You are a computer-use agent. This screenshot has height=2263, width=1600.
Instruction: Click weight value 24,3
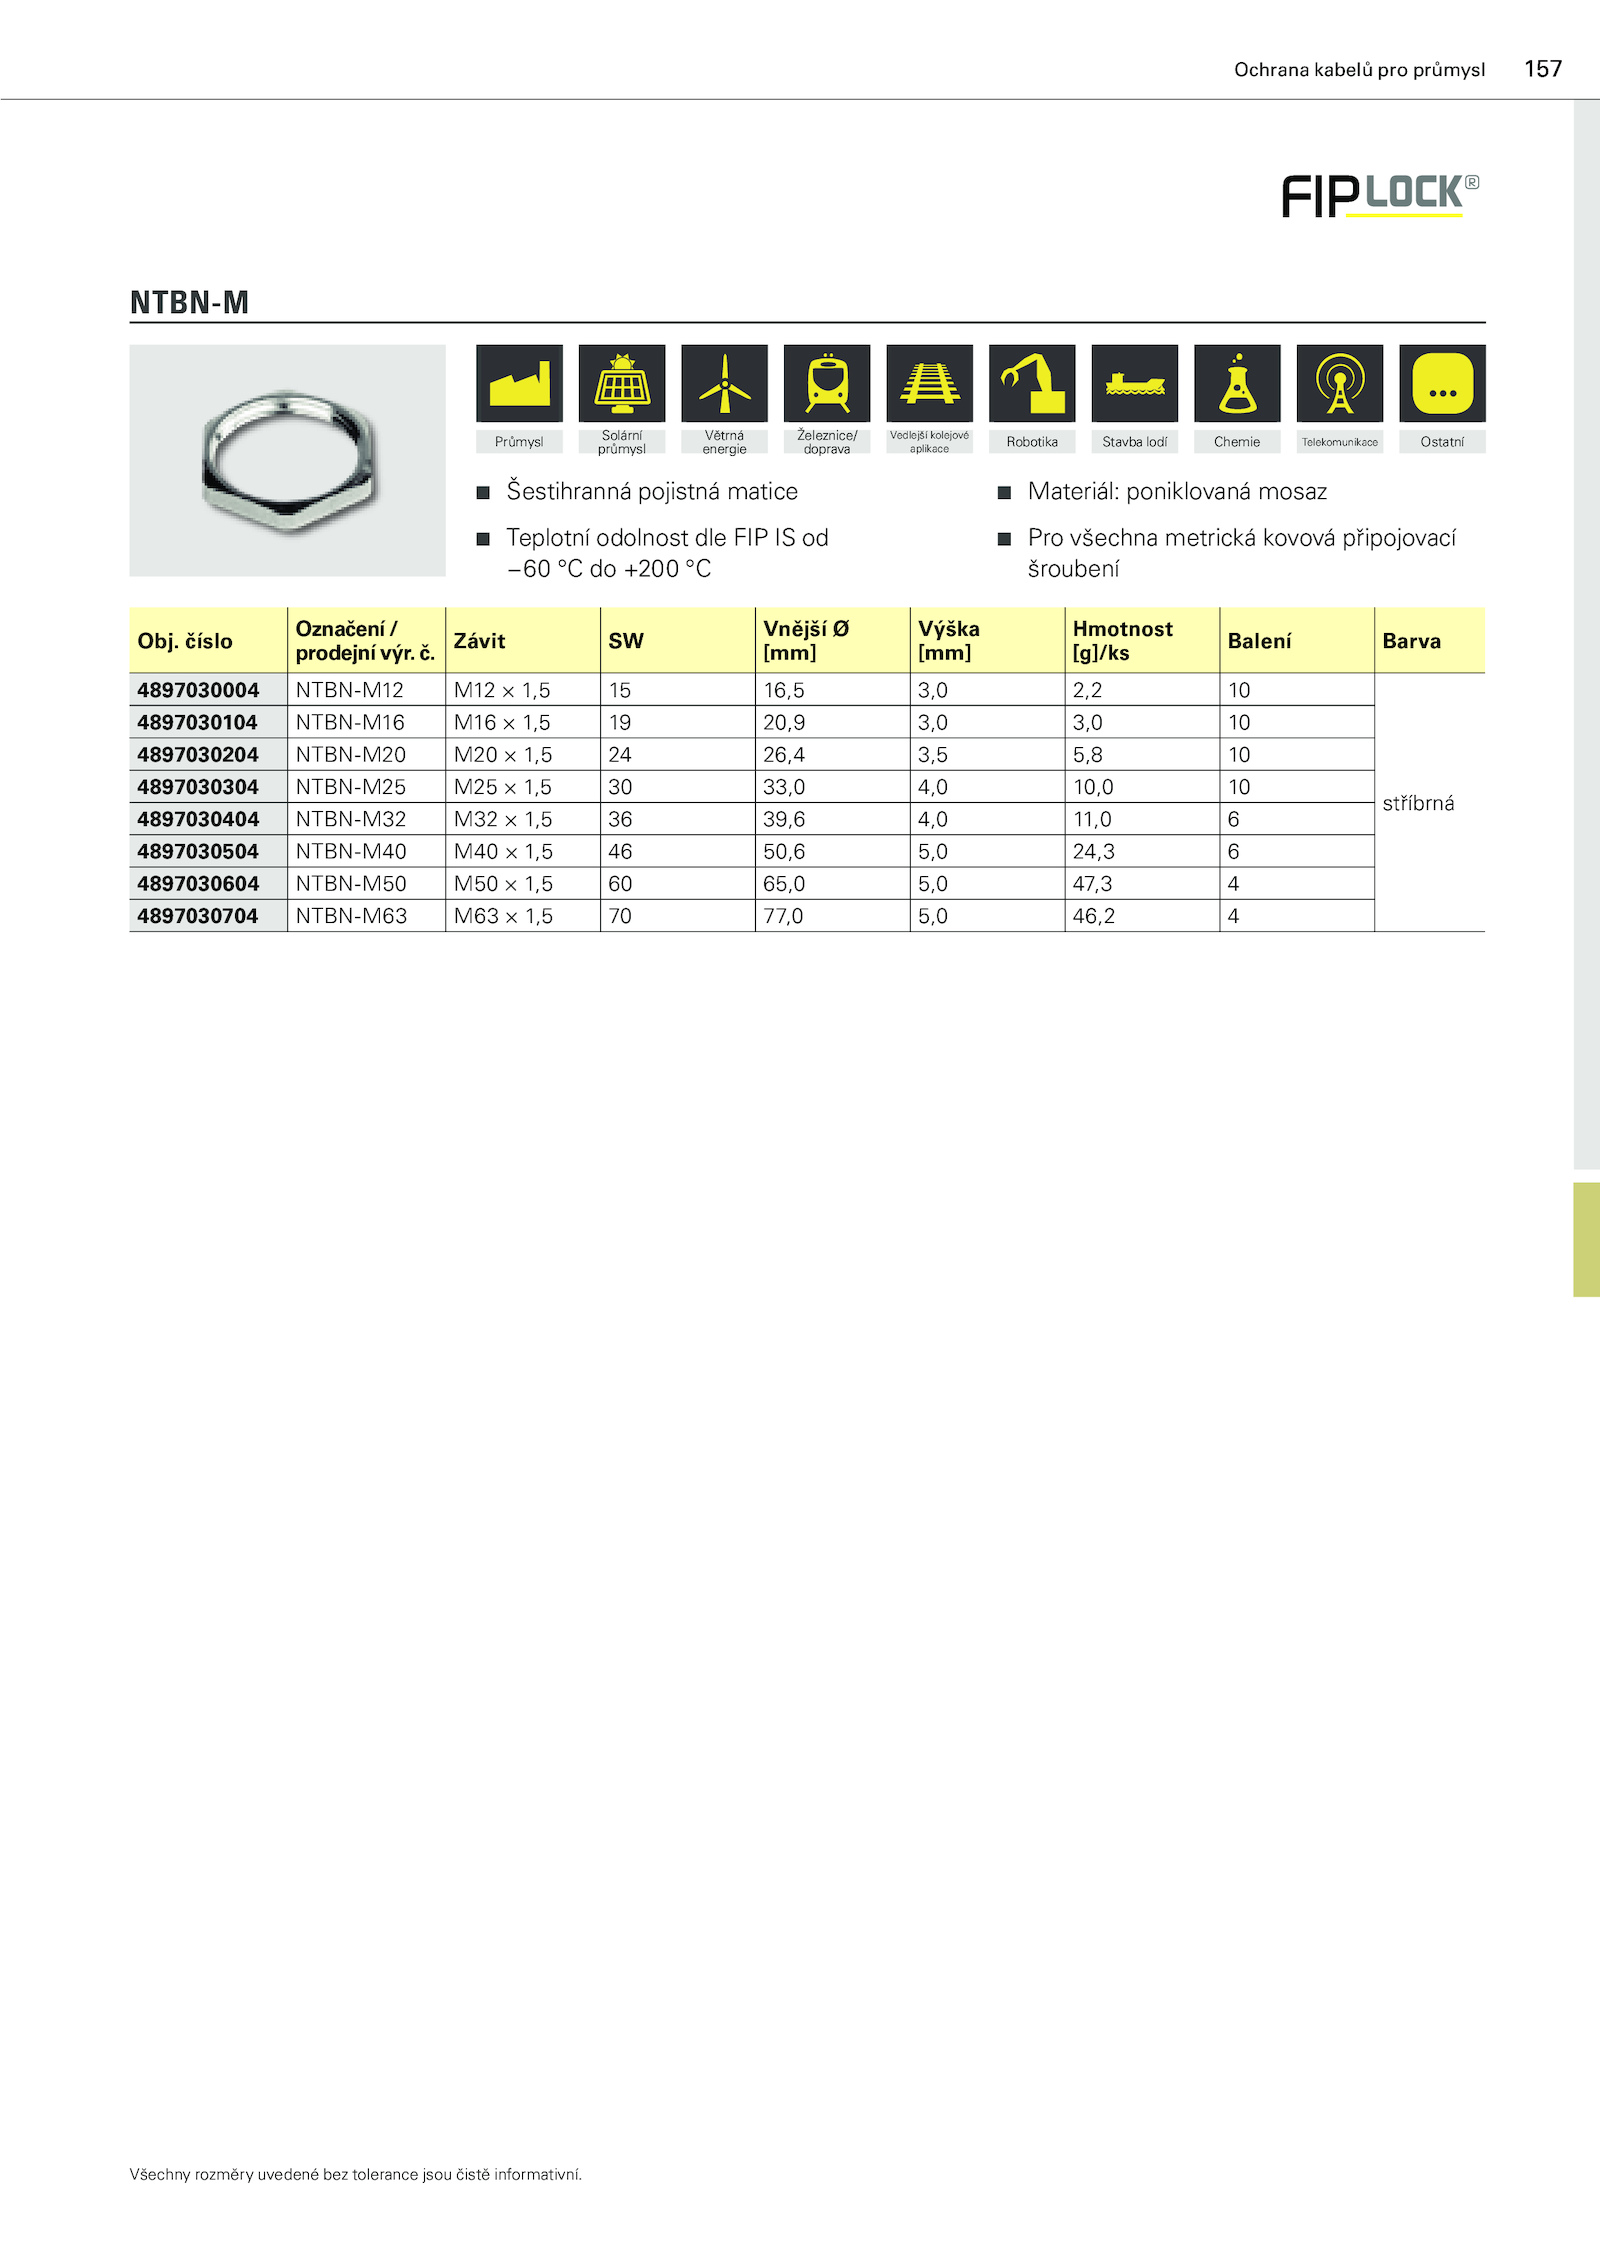(1094, 852)
